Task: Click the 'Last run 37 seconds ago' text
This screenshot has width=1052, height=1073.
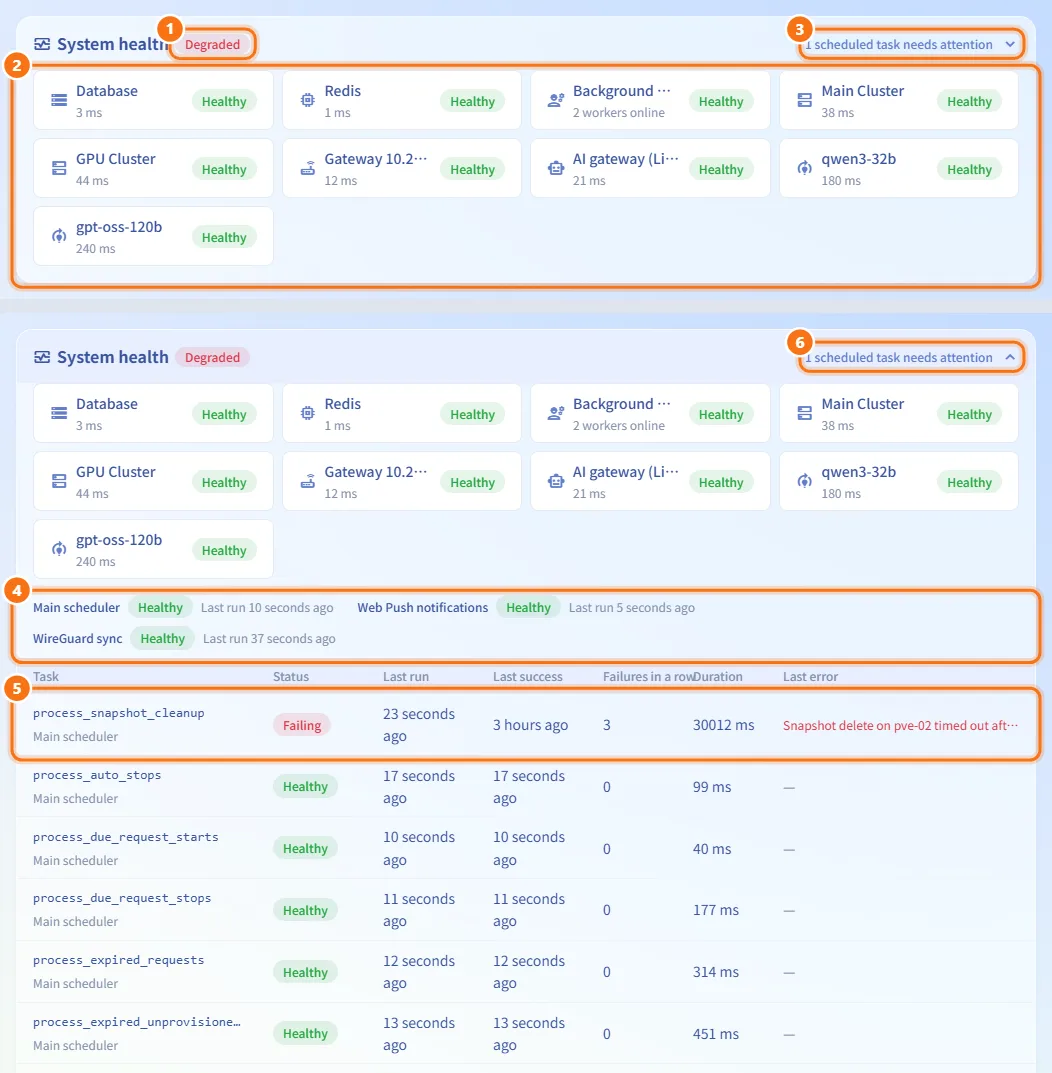Action: click(x=269, y=638)
